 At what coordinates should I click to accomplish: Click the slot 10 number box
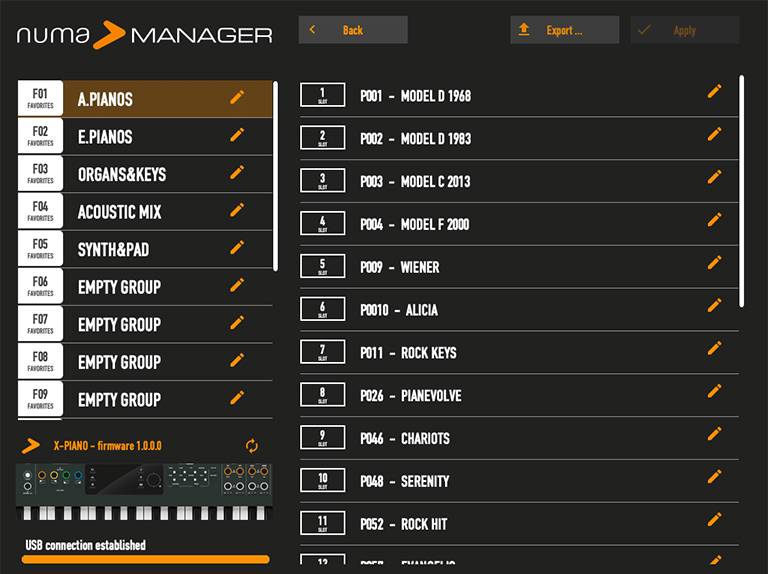pos(322,480)
